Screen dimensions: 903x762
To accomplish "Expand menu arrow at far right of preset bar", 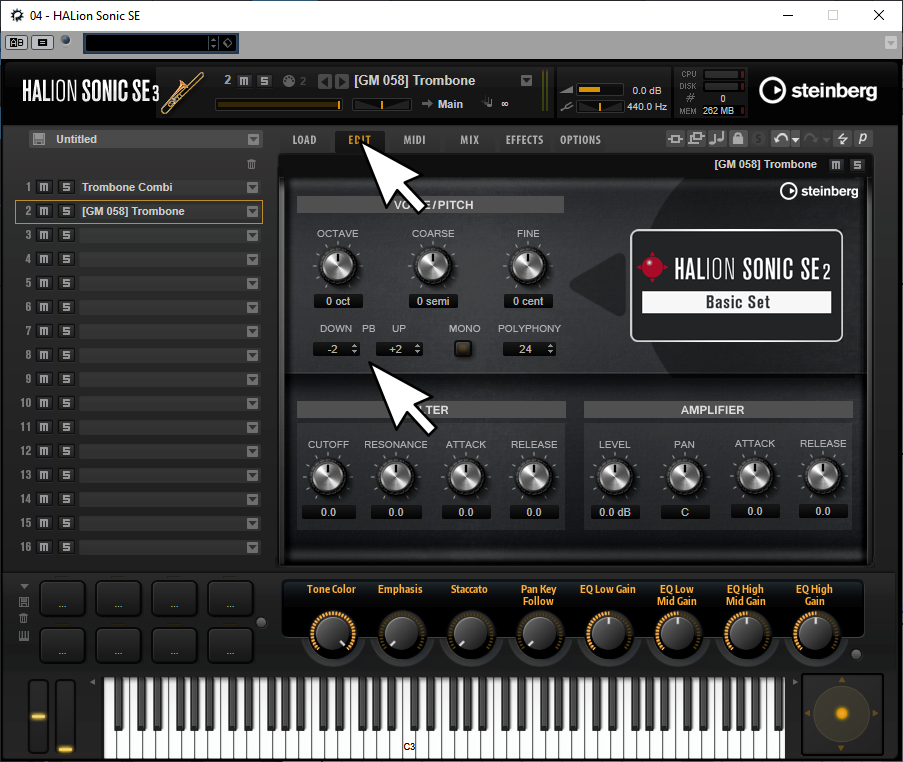I will pos(890,43).
